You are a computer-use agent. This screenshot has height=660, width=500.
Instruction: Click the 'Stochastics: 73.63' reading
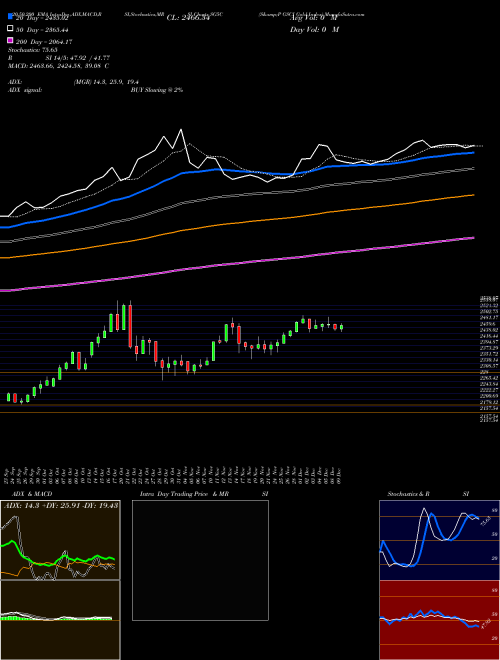pos(33,50)
